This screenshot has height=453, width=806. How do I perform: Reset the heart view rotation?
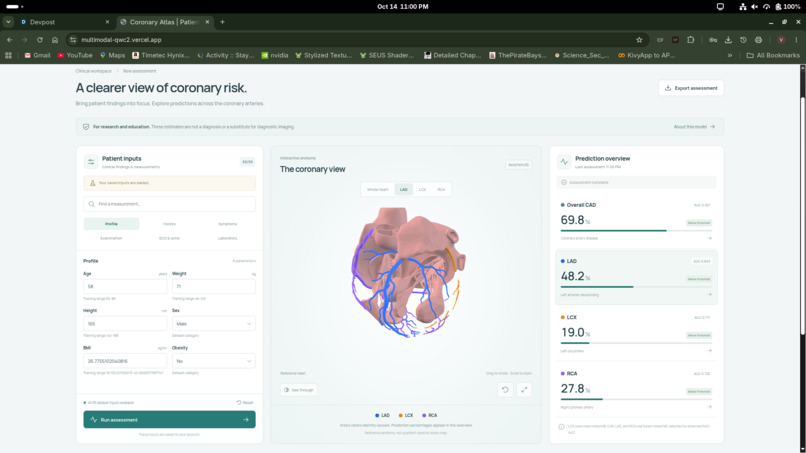505,390
